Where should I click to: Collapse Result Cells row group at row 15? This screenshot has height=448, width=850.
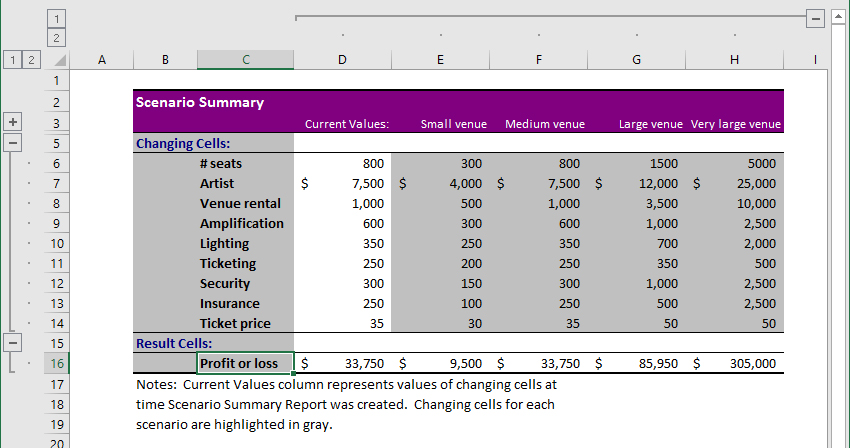pyautogui.click(x=13, y=343)
